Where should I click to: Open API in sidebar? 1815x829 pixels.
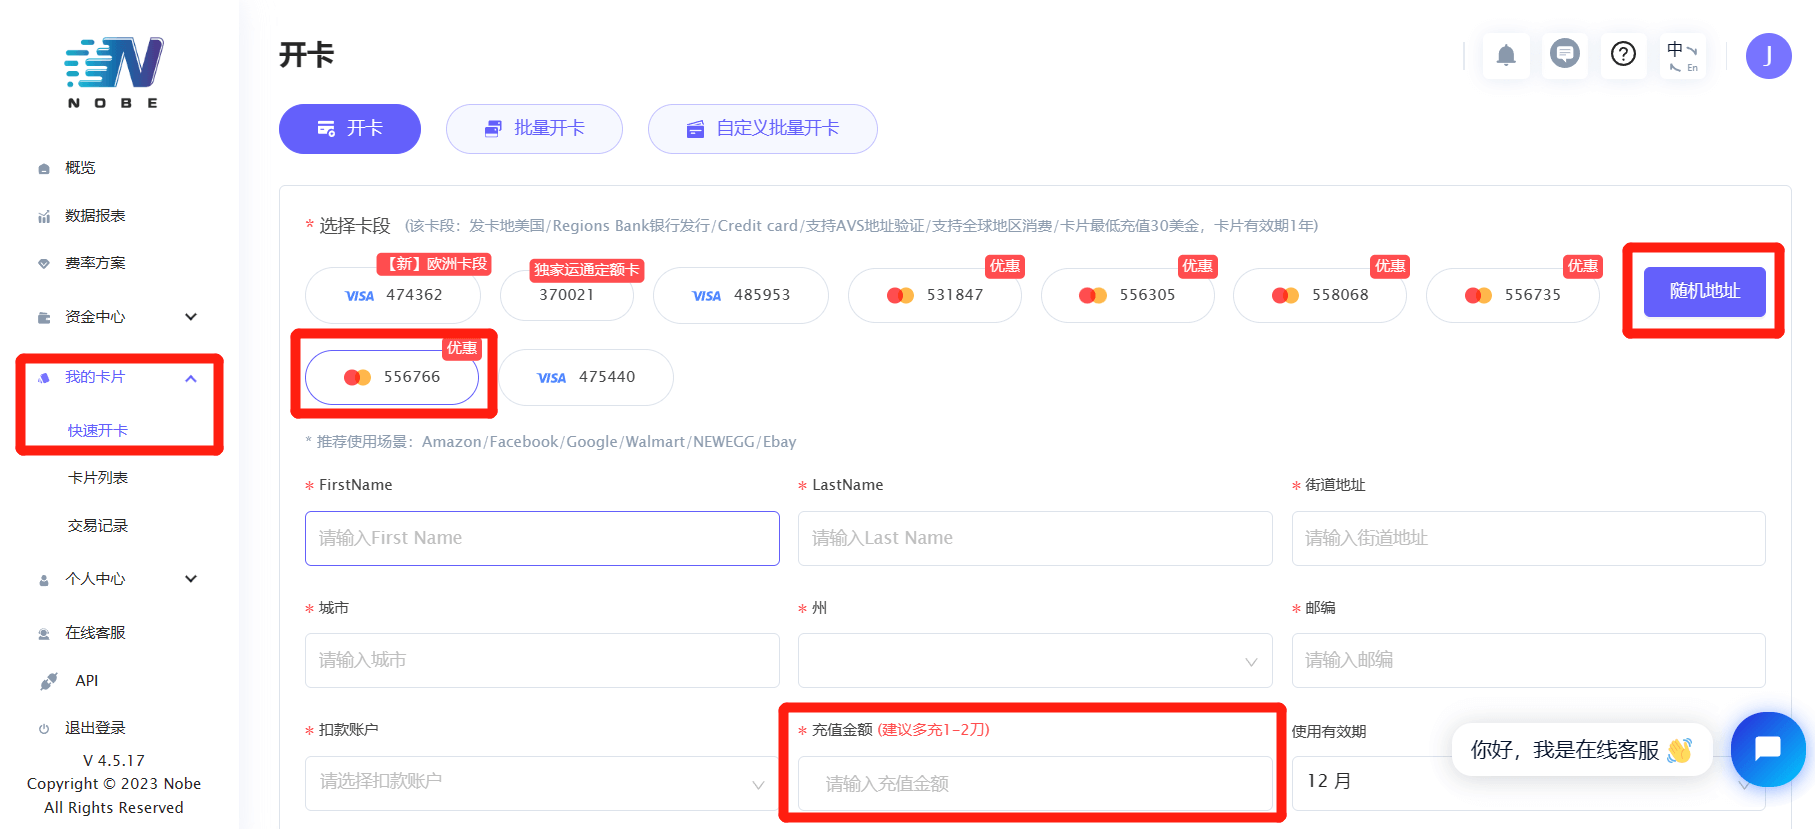(x=87, y=681)
